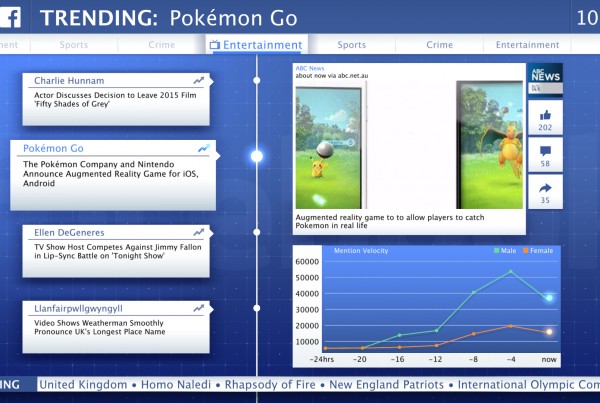
Task: Click 'Augmented reality game' post caption
Action: pos(390,221)
